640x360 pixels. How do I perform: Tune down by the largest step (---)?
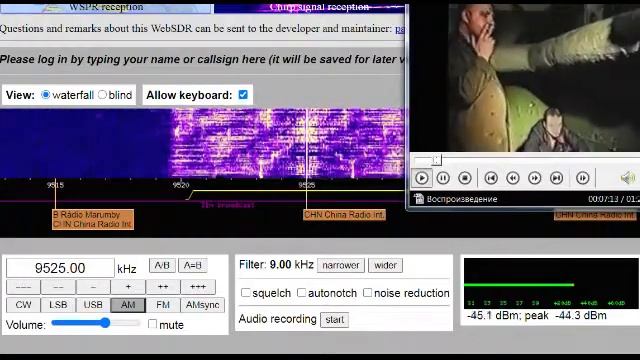pyautogui.click(x=23, y=287)
